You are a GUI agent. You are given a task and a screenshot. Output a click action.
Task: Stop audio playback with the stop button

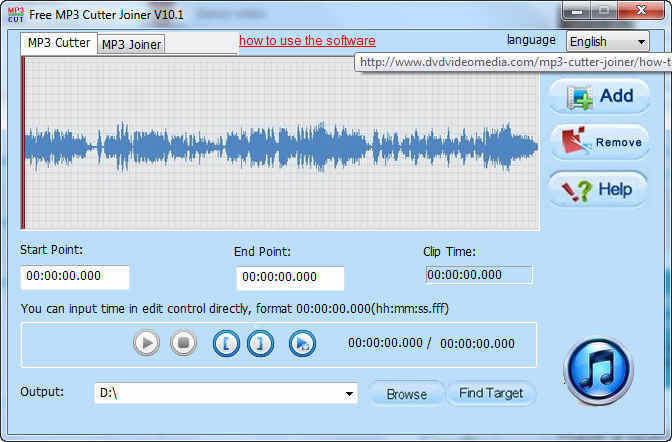183,343
